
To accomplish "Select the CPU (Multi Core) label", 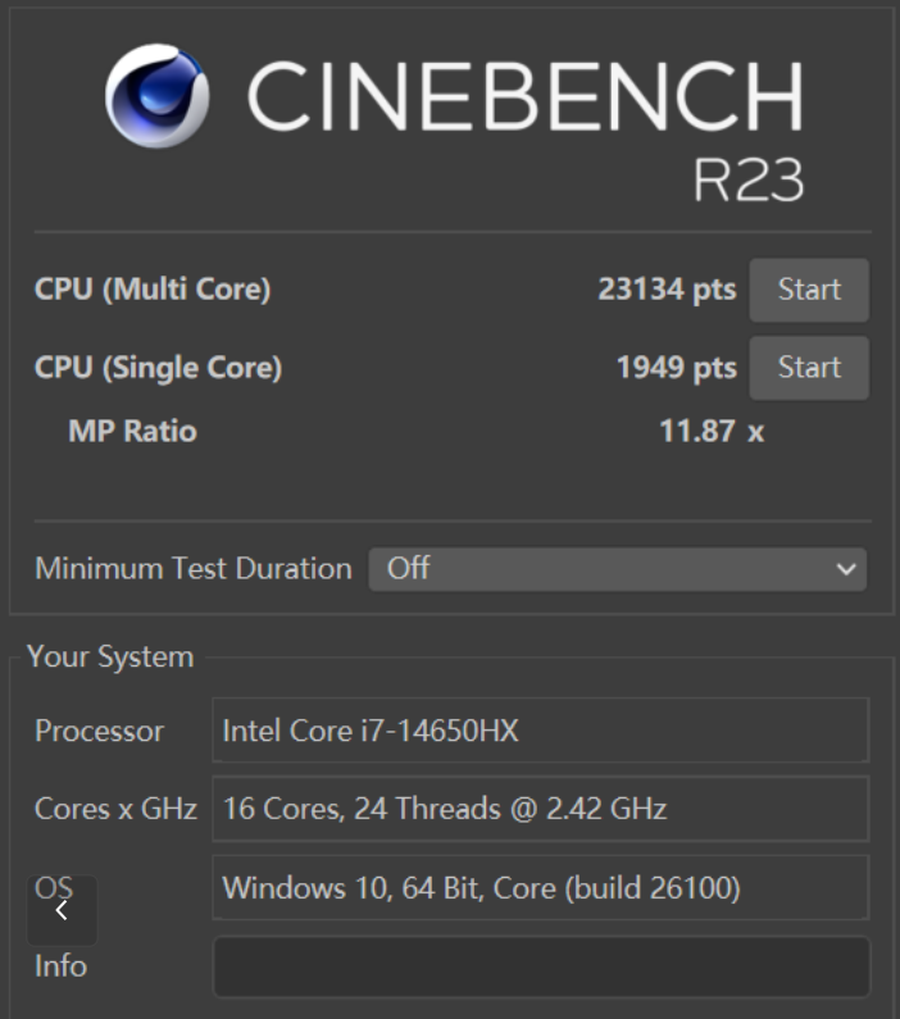I will coord(153,290).
